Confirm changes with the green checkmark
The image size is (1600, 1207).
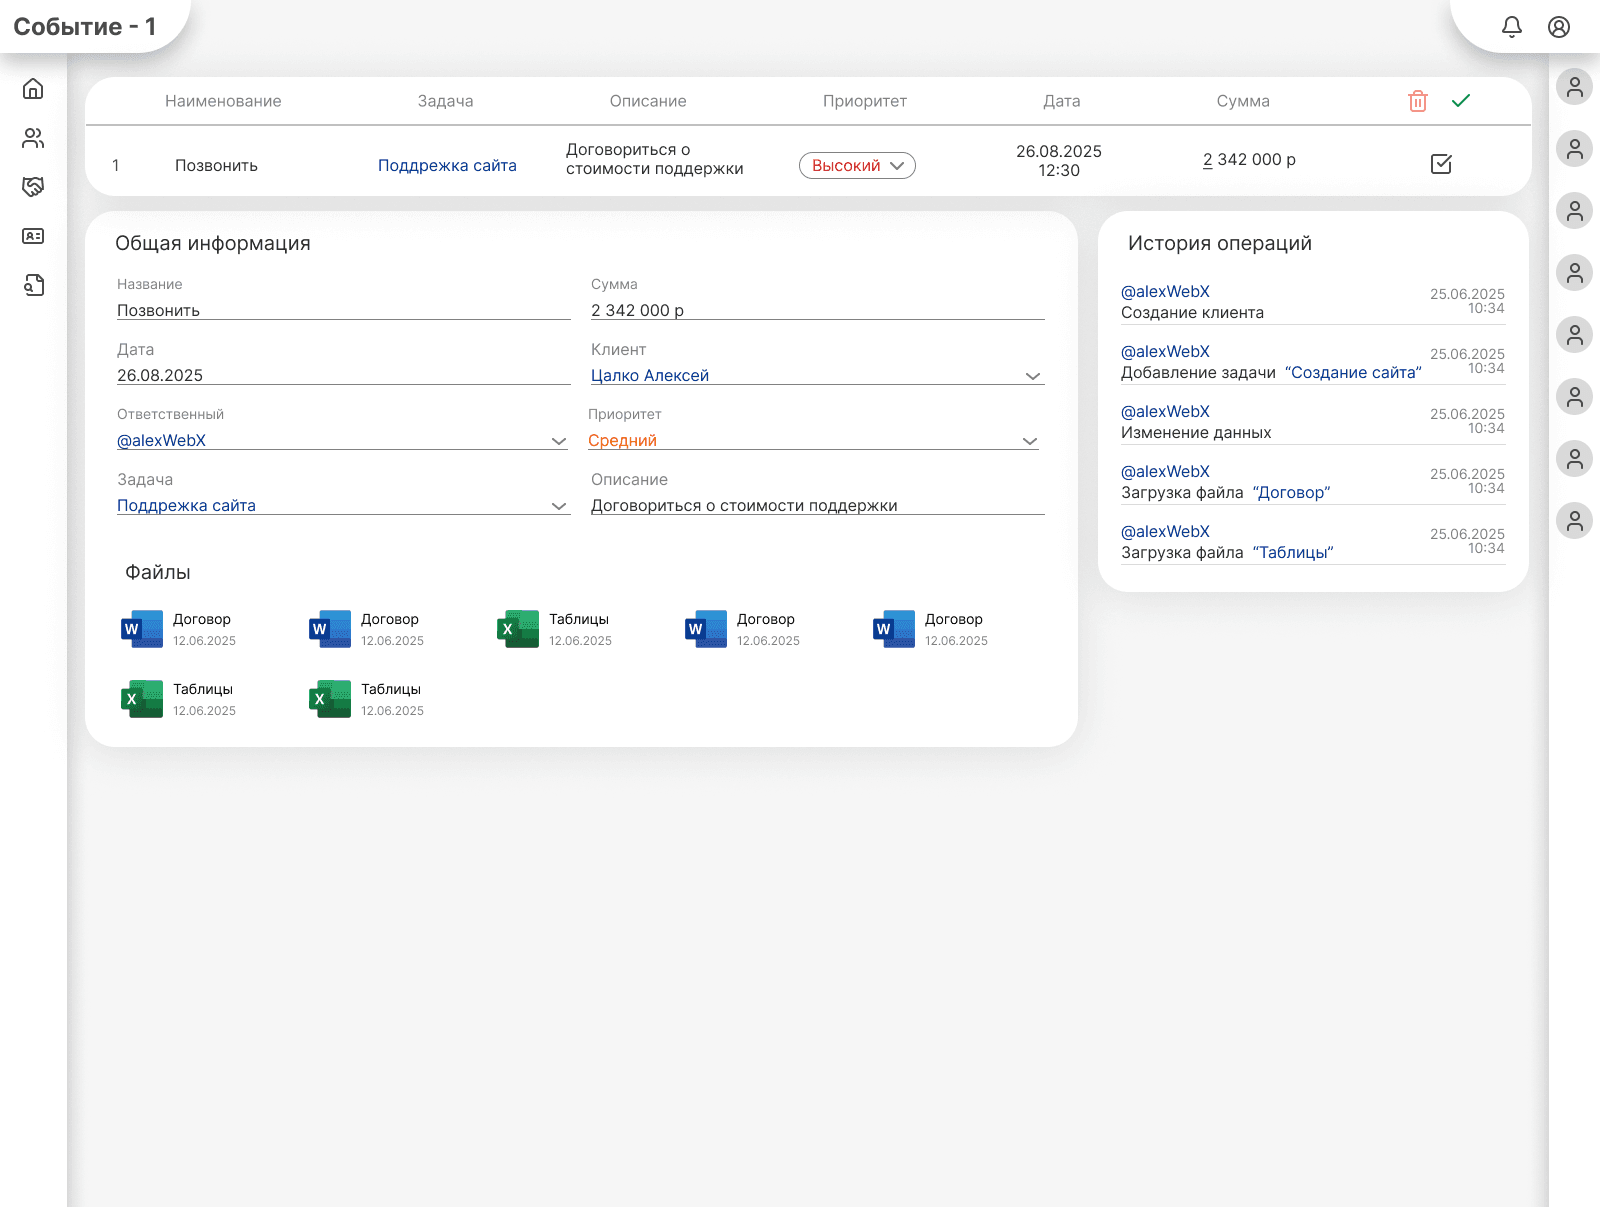pos(1461,100)
